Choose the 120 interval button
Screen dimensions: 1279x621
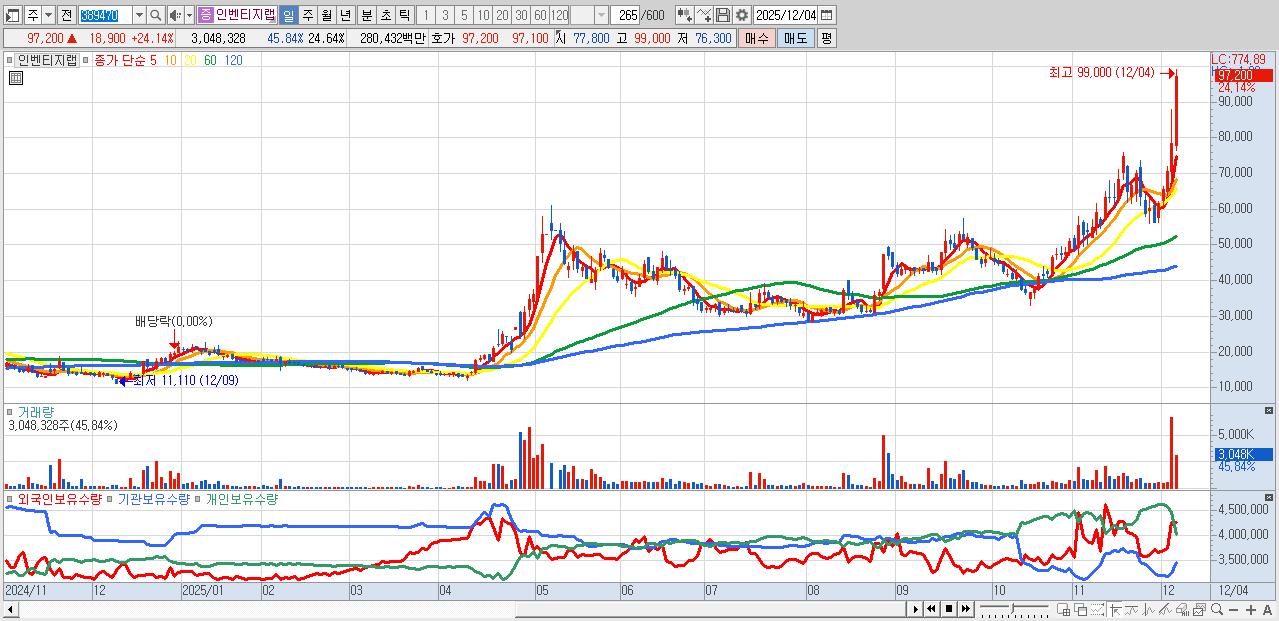pyautogui.click(x=559, y=15)
